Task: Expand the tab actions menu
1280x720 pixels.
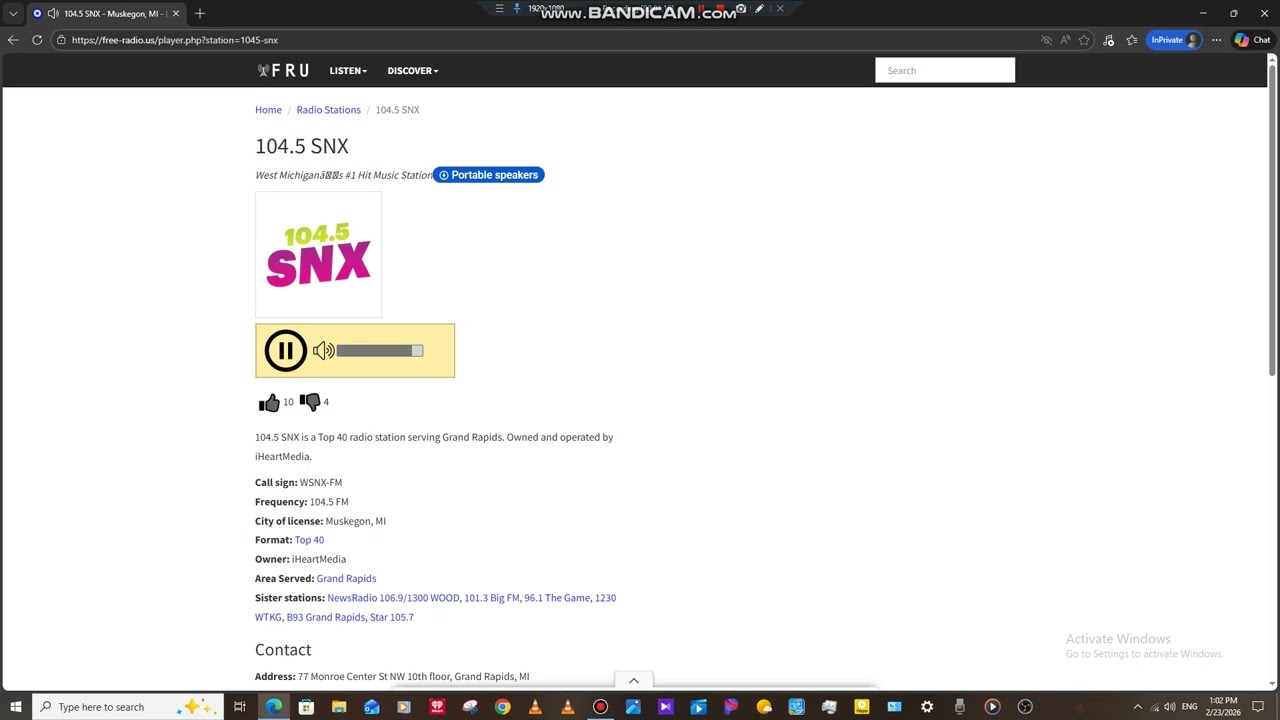Action: 13,14
